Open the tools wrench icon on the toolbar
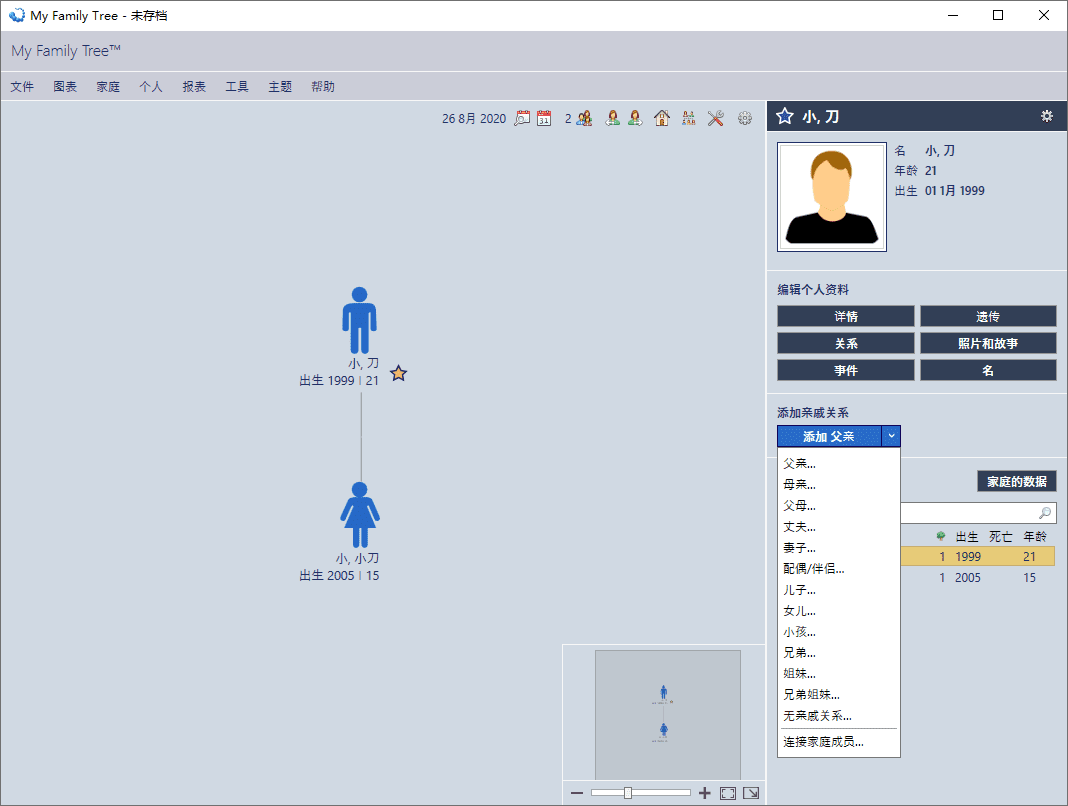The width and height of the screenshot is (1068, 806). [x=715, y=118]
